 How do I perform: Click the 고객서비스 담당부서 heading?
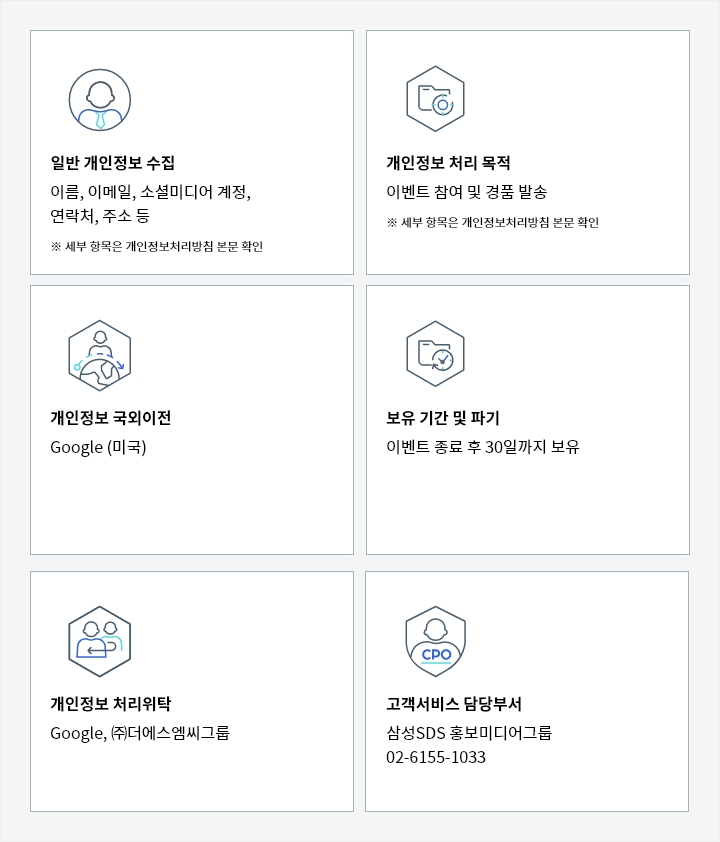pyautogui.click(x=454, y=704)
